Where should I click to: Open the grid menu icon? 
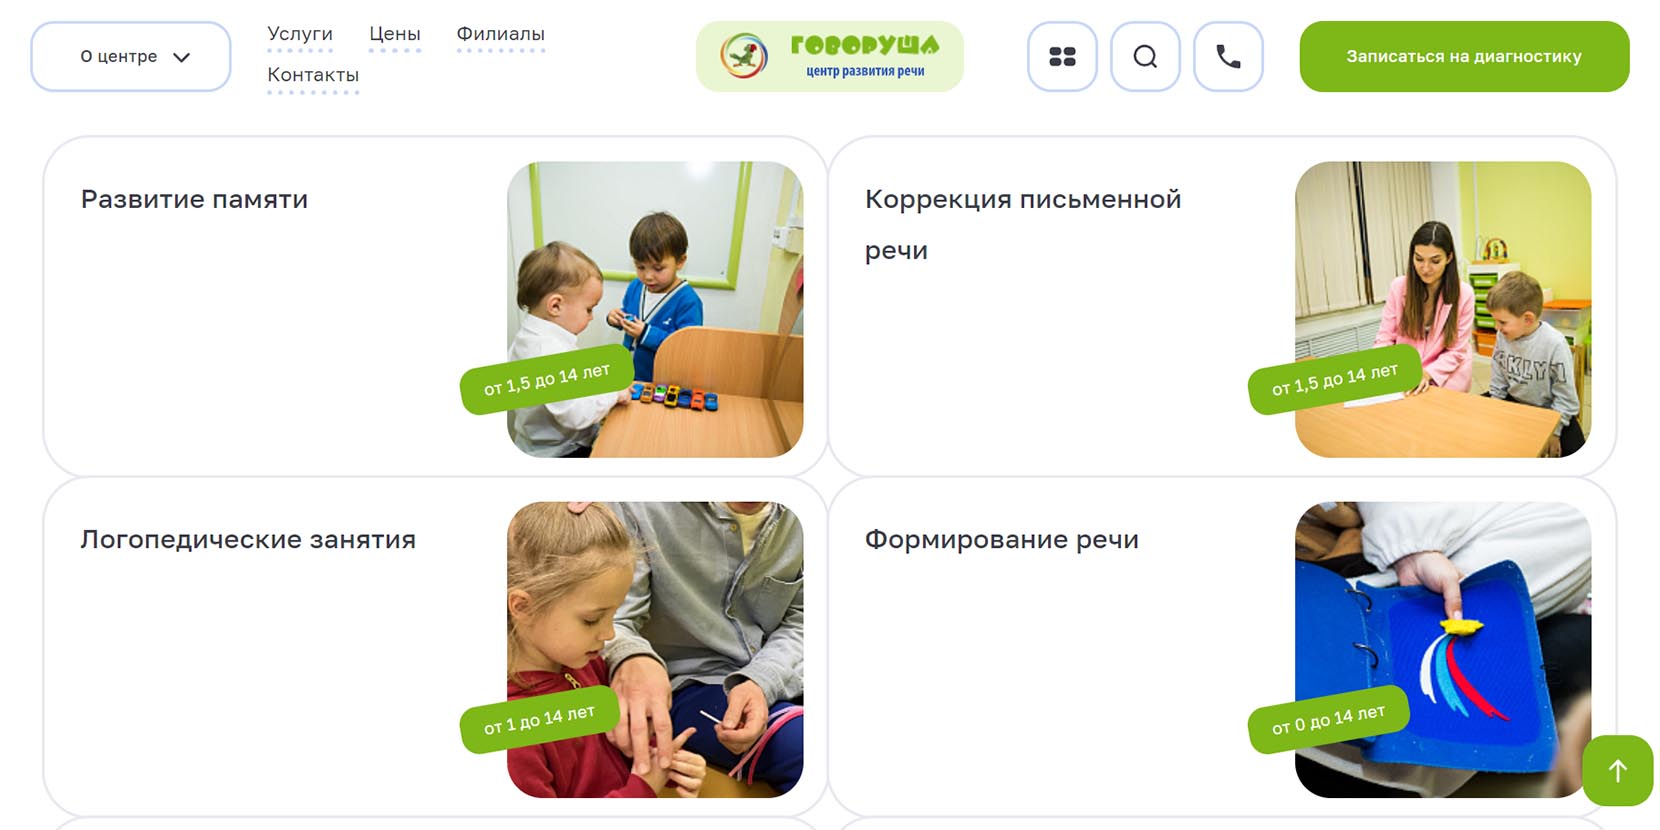(1062, 57)
